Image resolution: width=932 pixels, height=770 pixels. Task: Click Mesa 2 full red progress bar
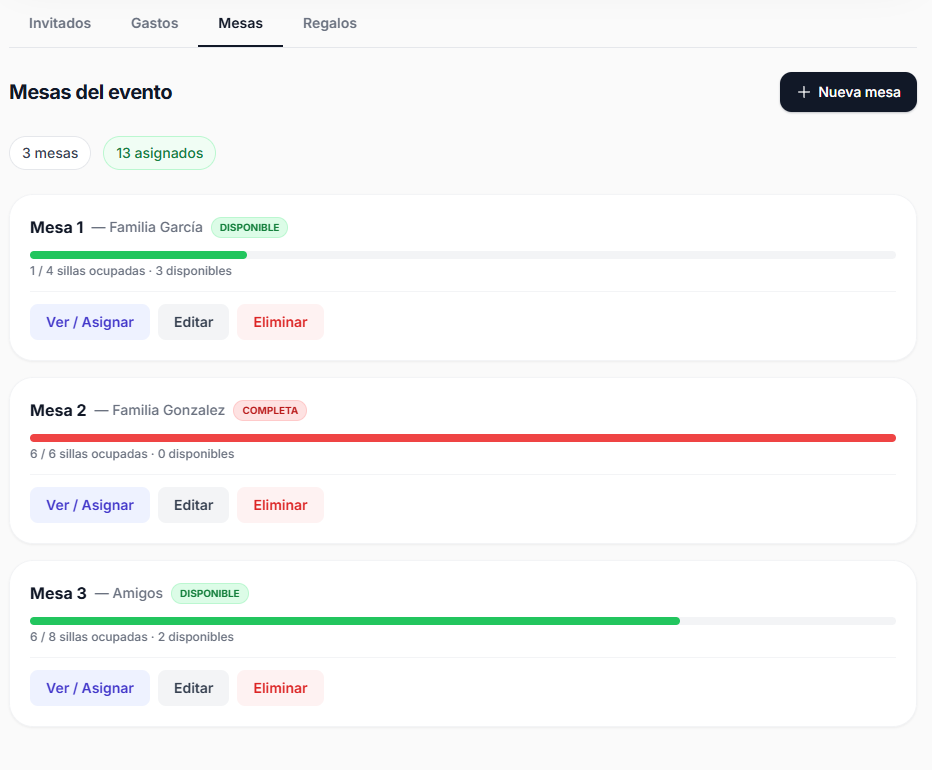(x=463, y=438)
